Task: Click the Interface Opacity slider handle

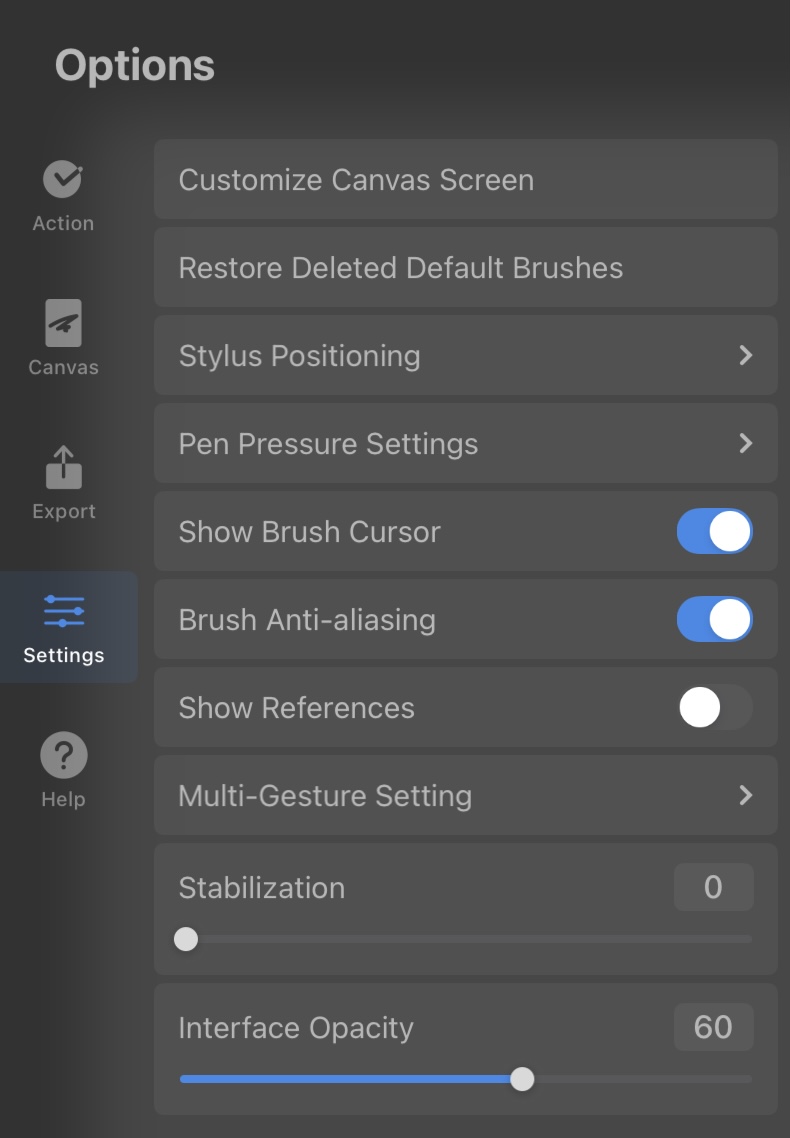Action: [522, 1079]
